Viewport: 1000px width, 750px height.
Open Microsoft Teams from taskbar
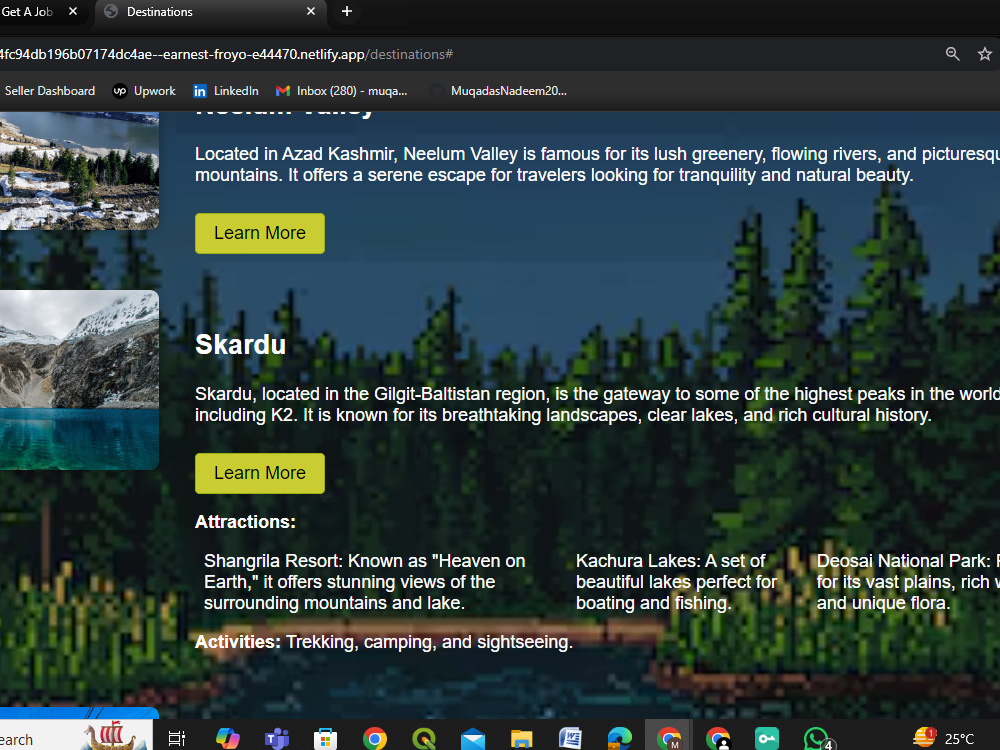coord(277,739)
